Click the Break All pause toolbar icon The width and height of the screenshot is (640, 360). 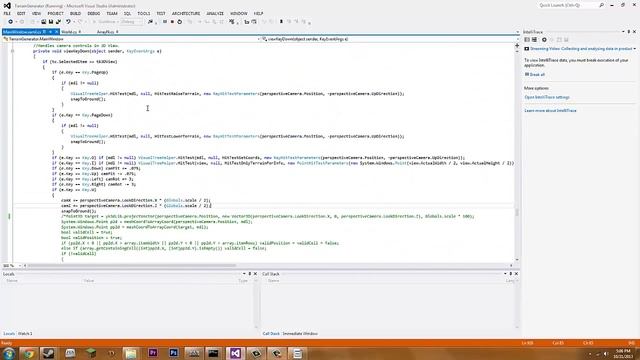click(x=164, y=22)
